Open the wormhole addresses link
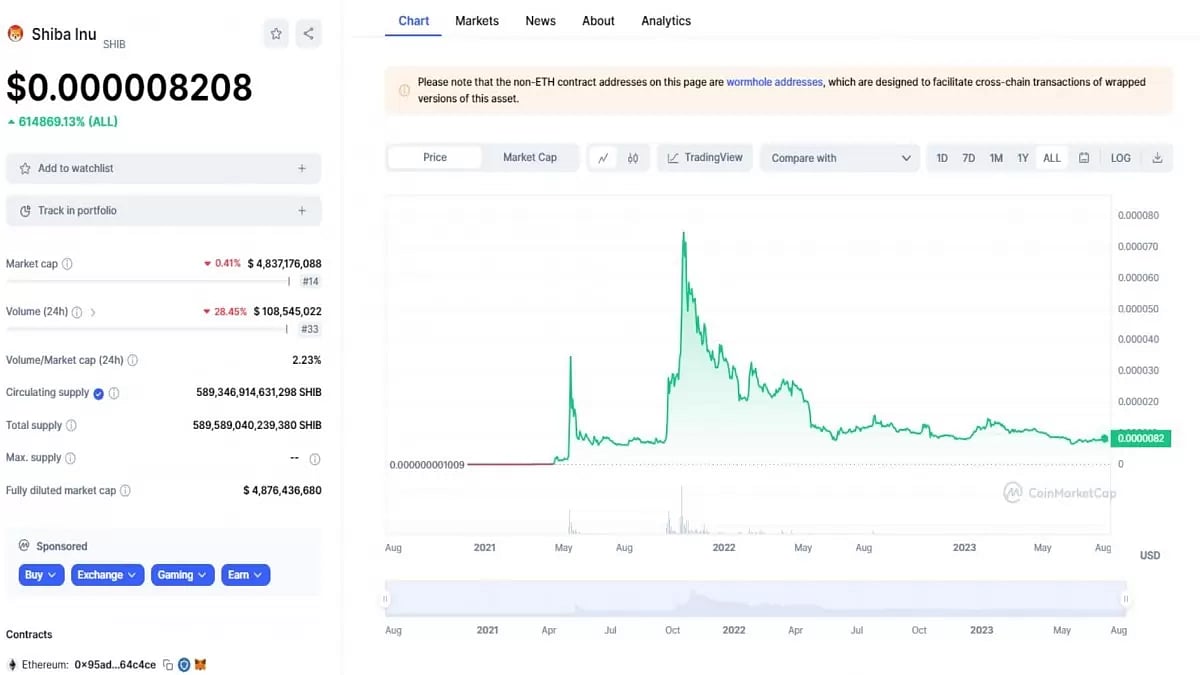 [775, 82]
